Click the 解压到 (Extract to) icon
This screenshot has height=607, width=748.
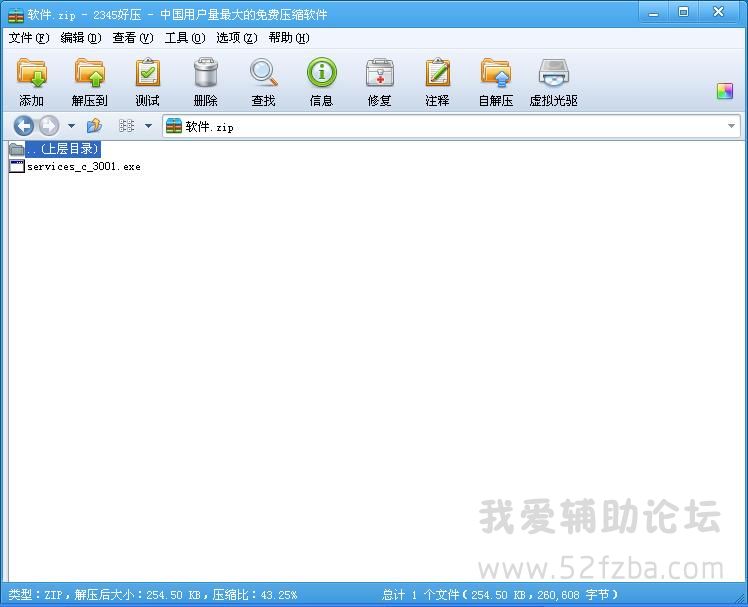(89, 82)
